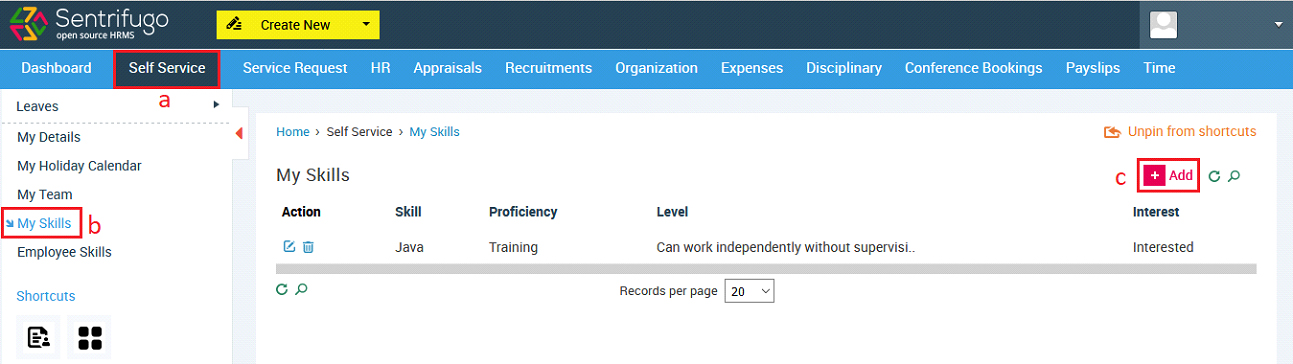Viewport: 1293px width, 364px height.
Task: Open the document shortcut icon under Shortcuts
Action: 38,337
